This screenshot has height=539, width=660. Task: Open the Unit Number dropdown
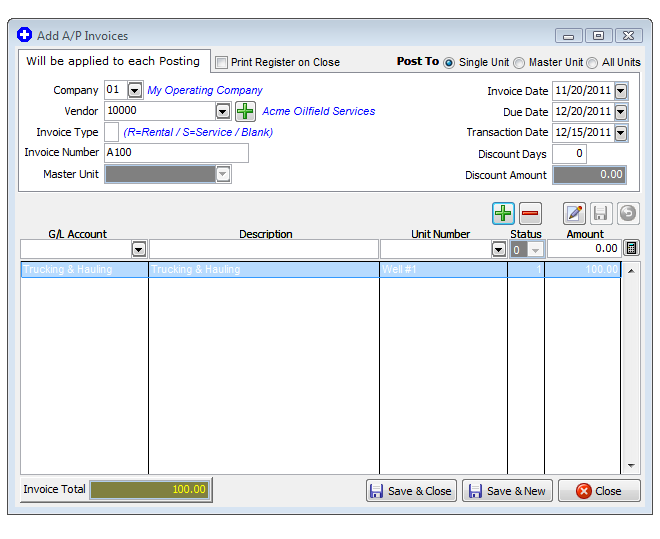(498, 249)
